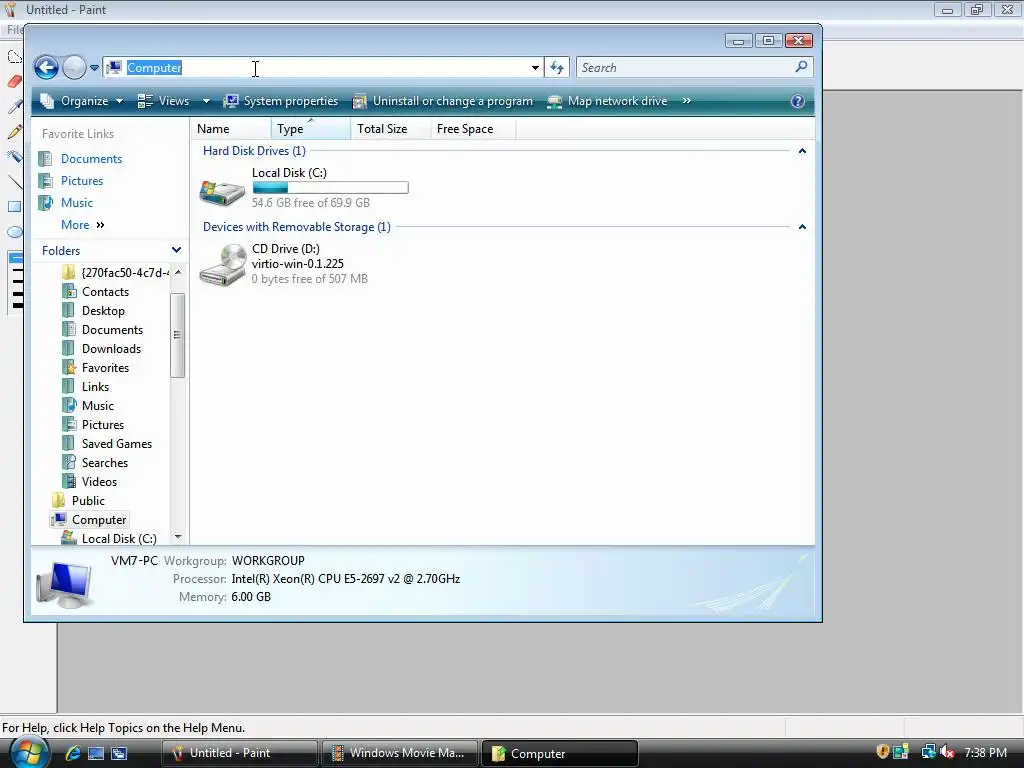Open the Views dropdown arrow
This screenshot has height=768, width=1024.
[x=206, y=101]
